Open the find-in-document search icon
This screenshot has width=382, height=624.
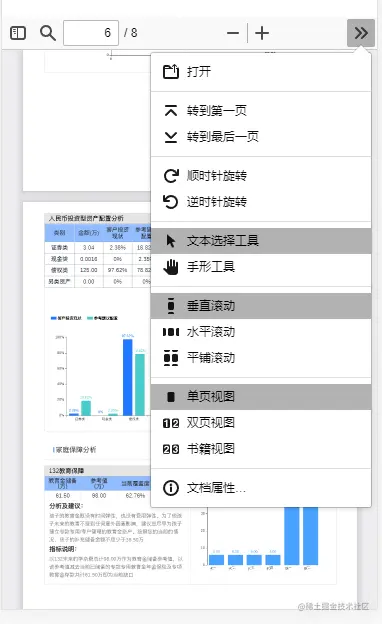click(x=47, y=33)
